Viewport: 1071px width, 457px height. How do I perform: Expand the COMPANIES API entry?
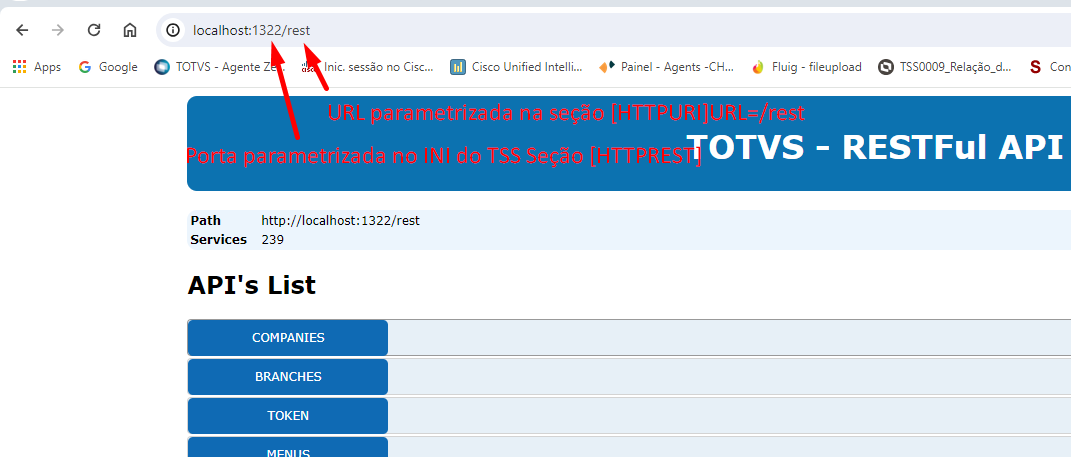288,338
